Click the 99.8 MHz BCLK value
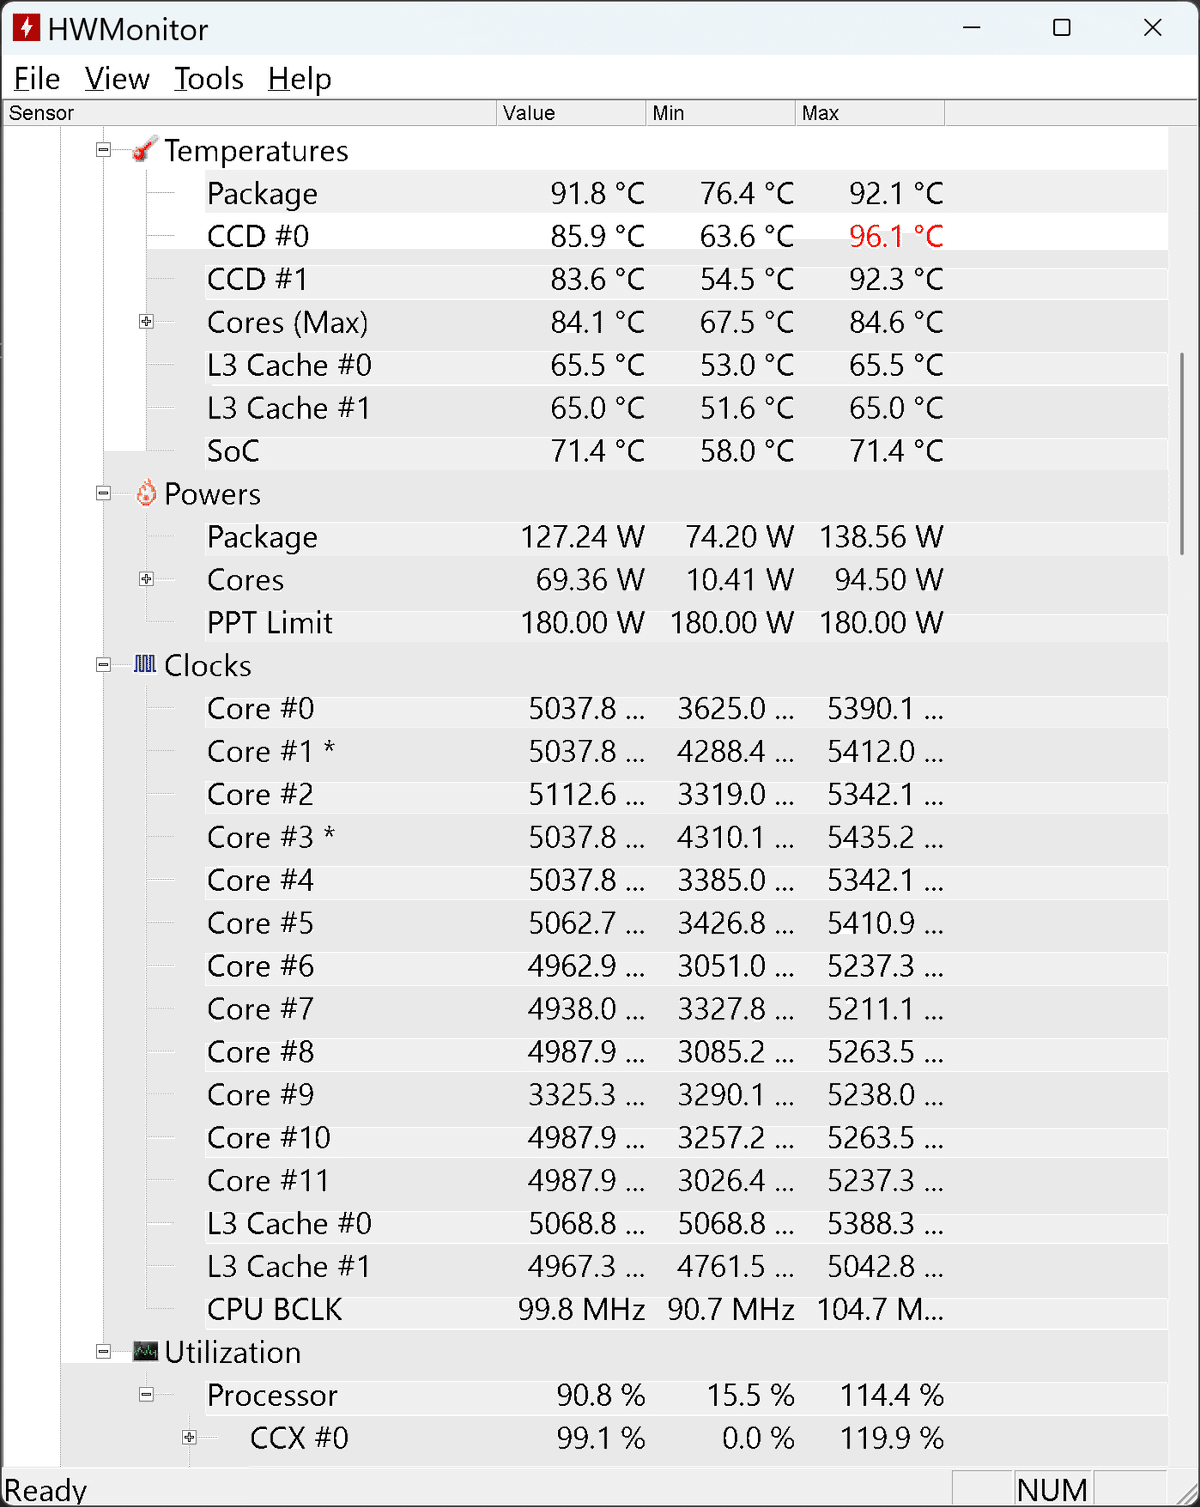This screenshot has height=1507, width=1200. click(x=581, y=1310)
